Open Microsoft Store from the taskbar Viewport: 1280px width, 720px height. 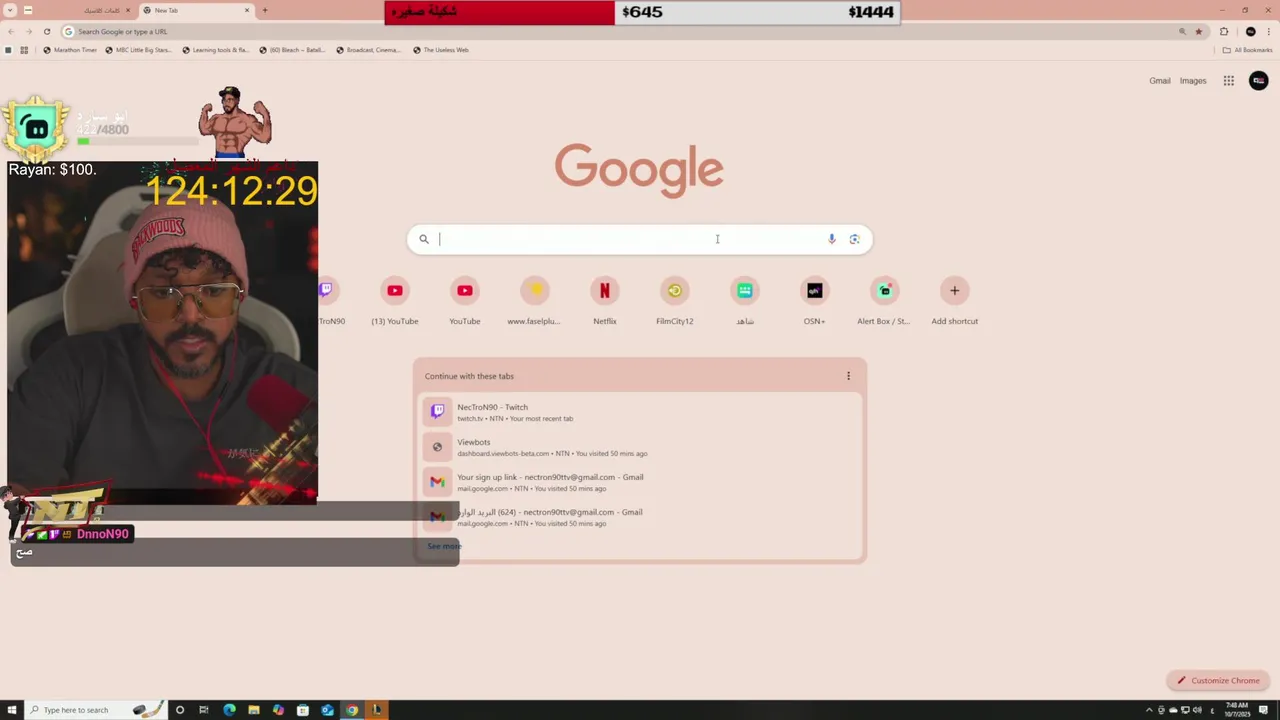(x=303, y=710)
